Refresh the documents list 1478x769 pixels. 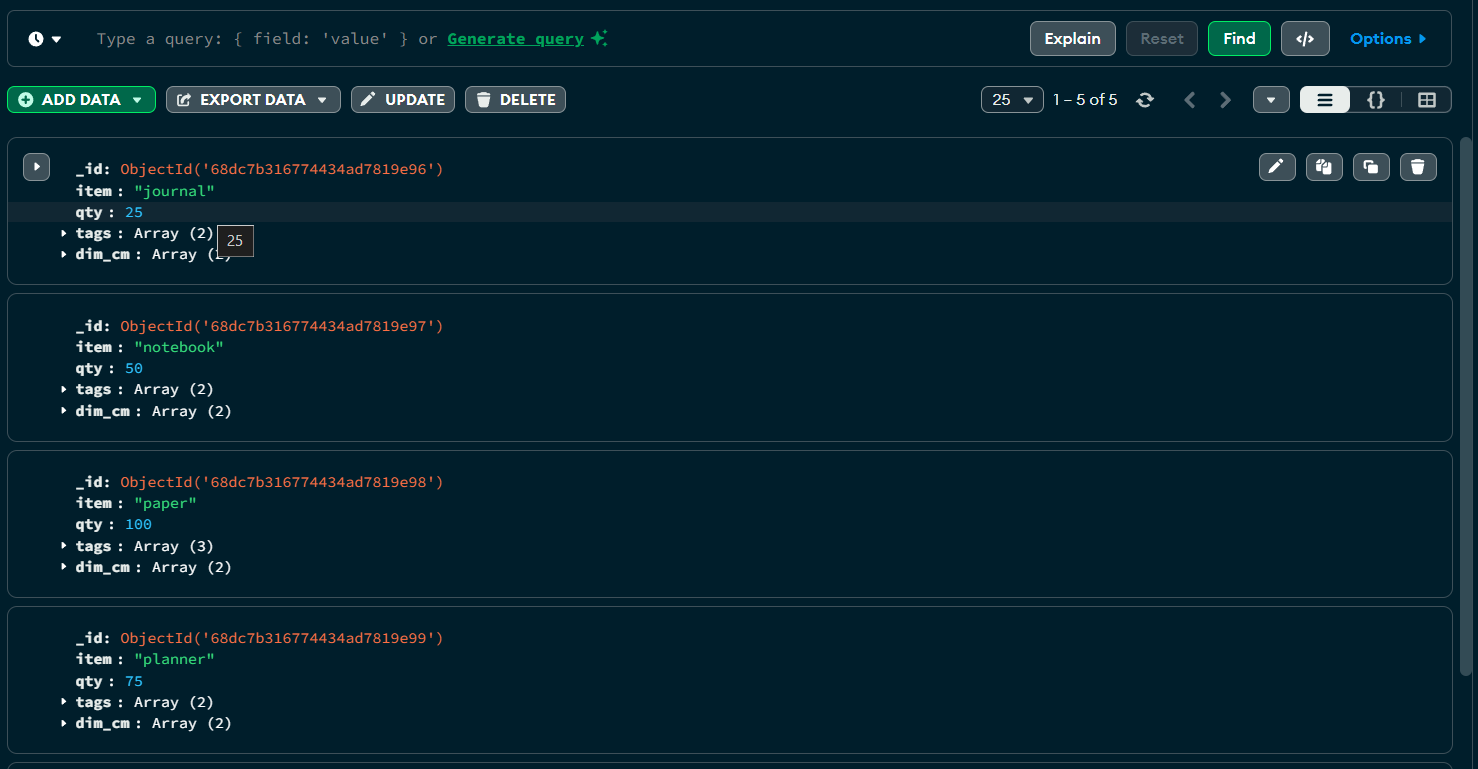pos(1145,100)
